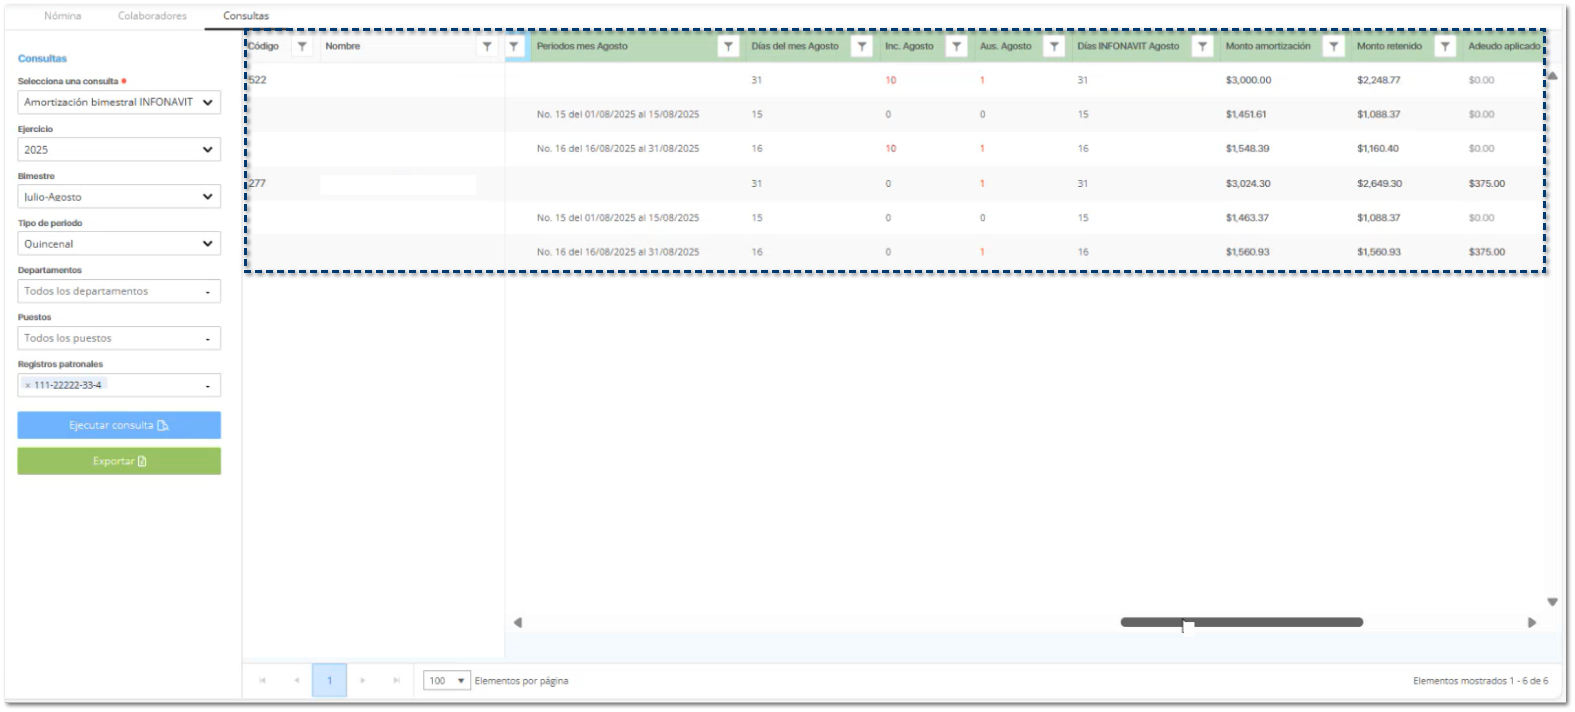1575x712 pixels.
Task: Click the $1,548.39 amortization amount
Action: (1247, 148)
